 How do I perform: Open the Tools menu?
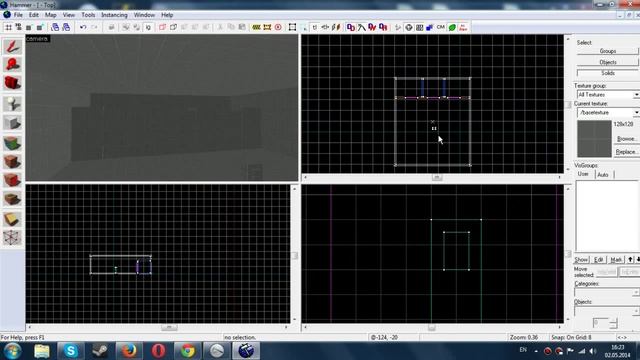coord(88,15)
